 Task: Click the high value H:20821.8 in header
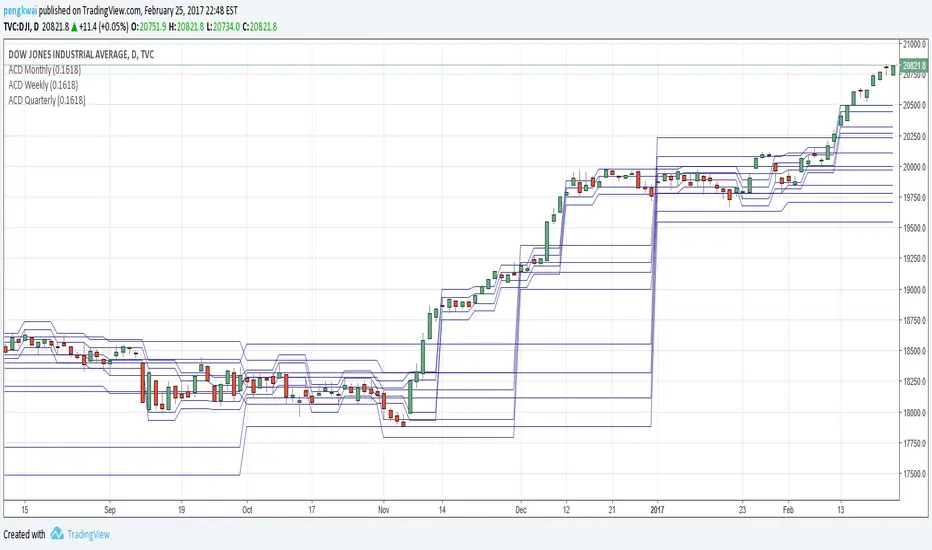tap(187, 27)
